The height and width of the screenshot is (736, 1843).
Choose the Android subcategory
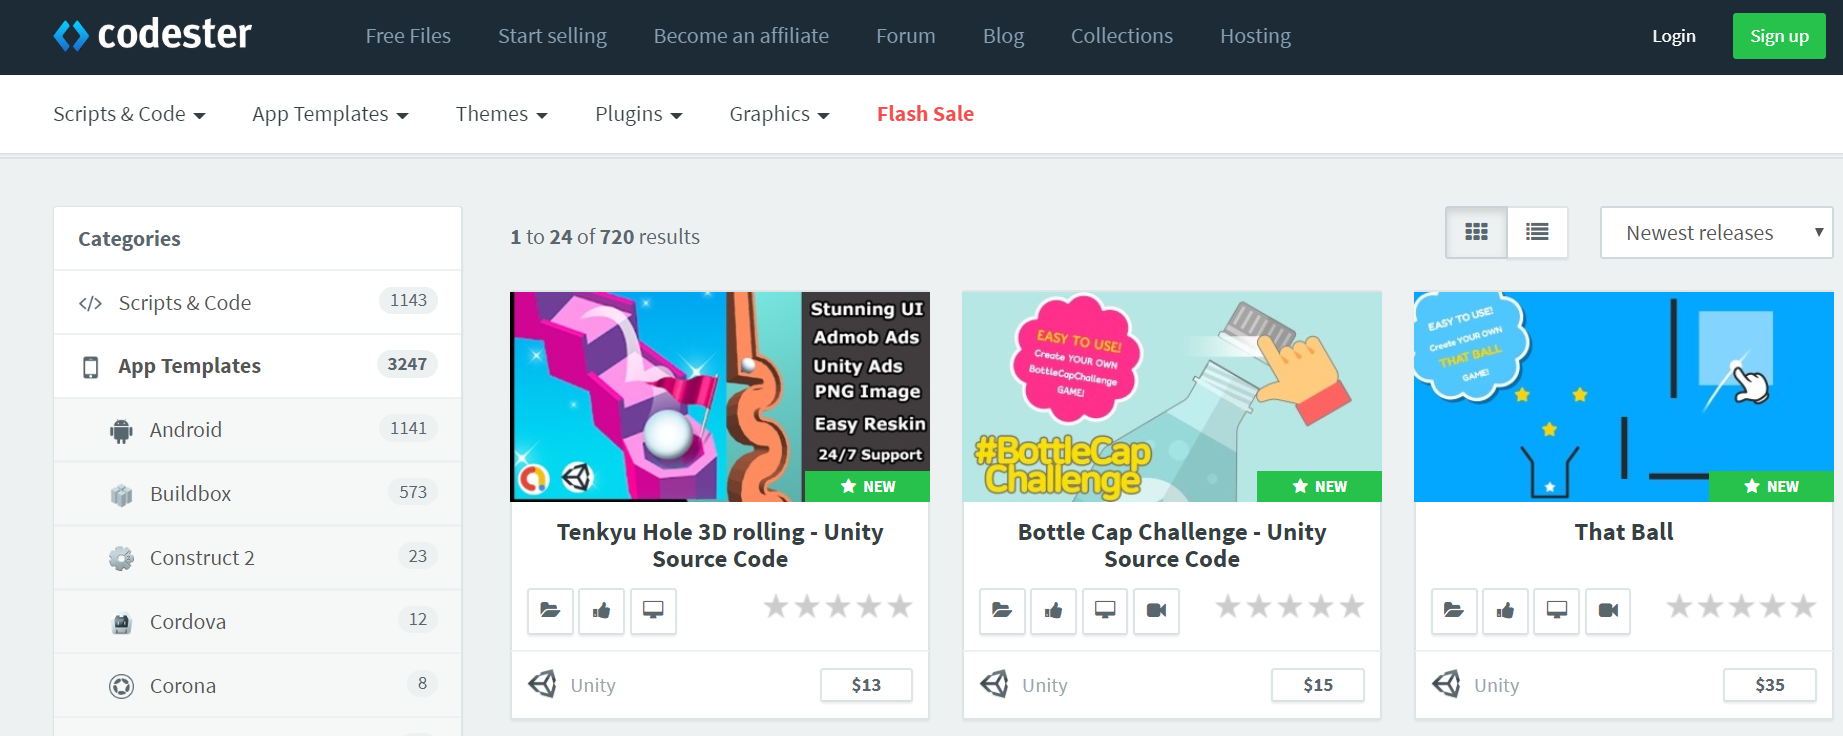pos(258,430)
